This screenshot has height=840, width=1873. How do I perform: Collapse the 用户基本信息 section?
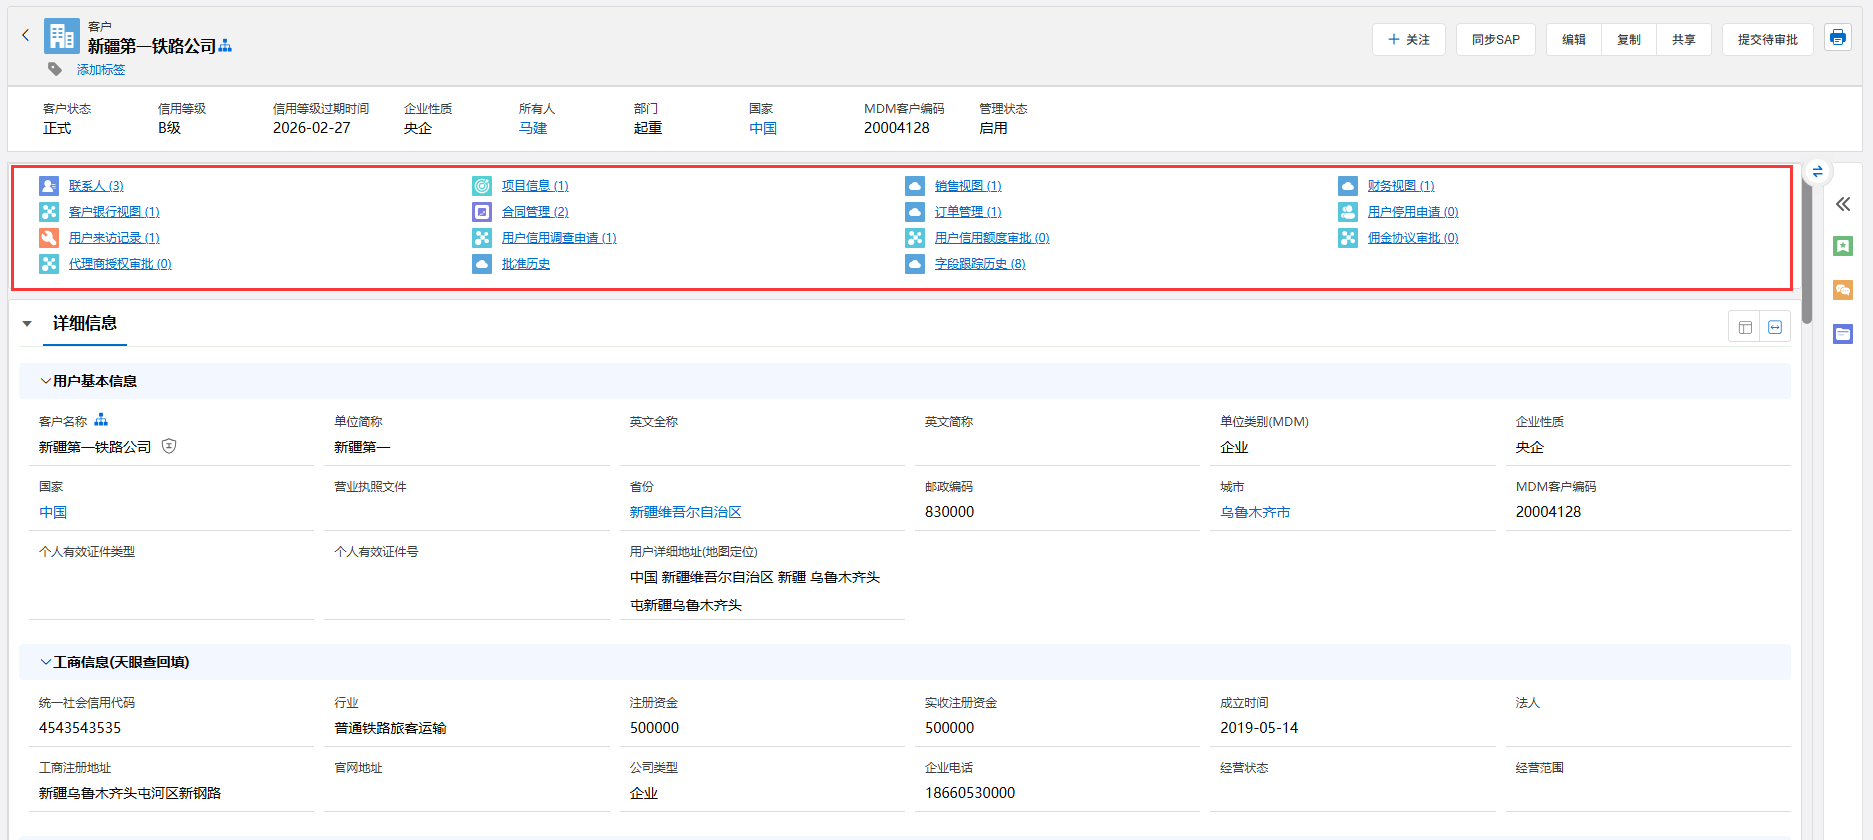46,381
